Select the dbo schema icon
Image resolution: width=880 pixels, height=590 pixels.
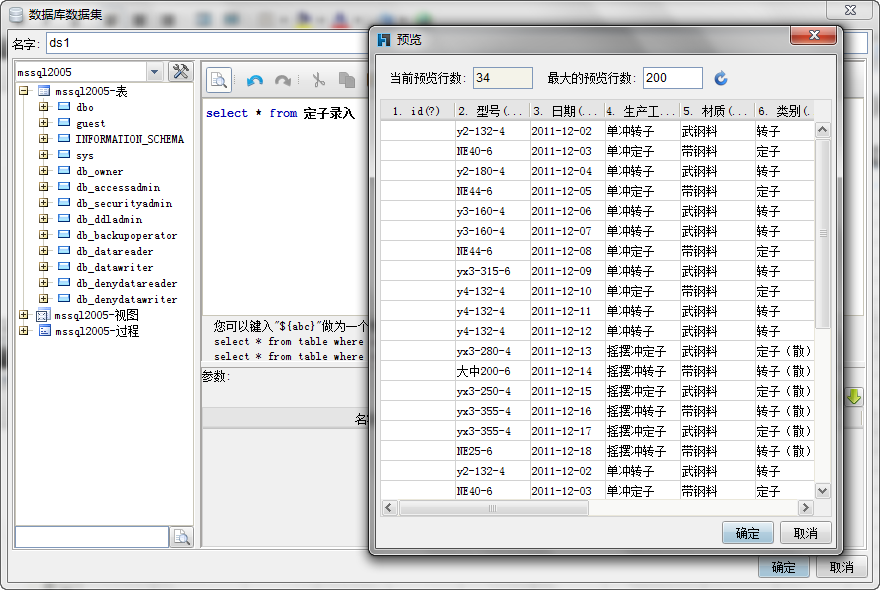click(64, 107)
